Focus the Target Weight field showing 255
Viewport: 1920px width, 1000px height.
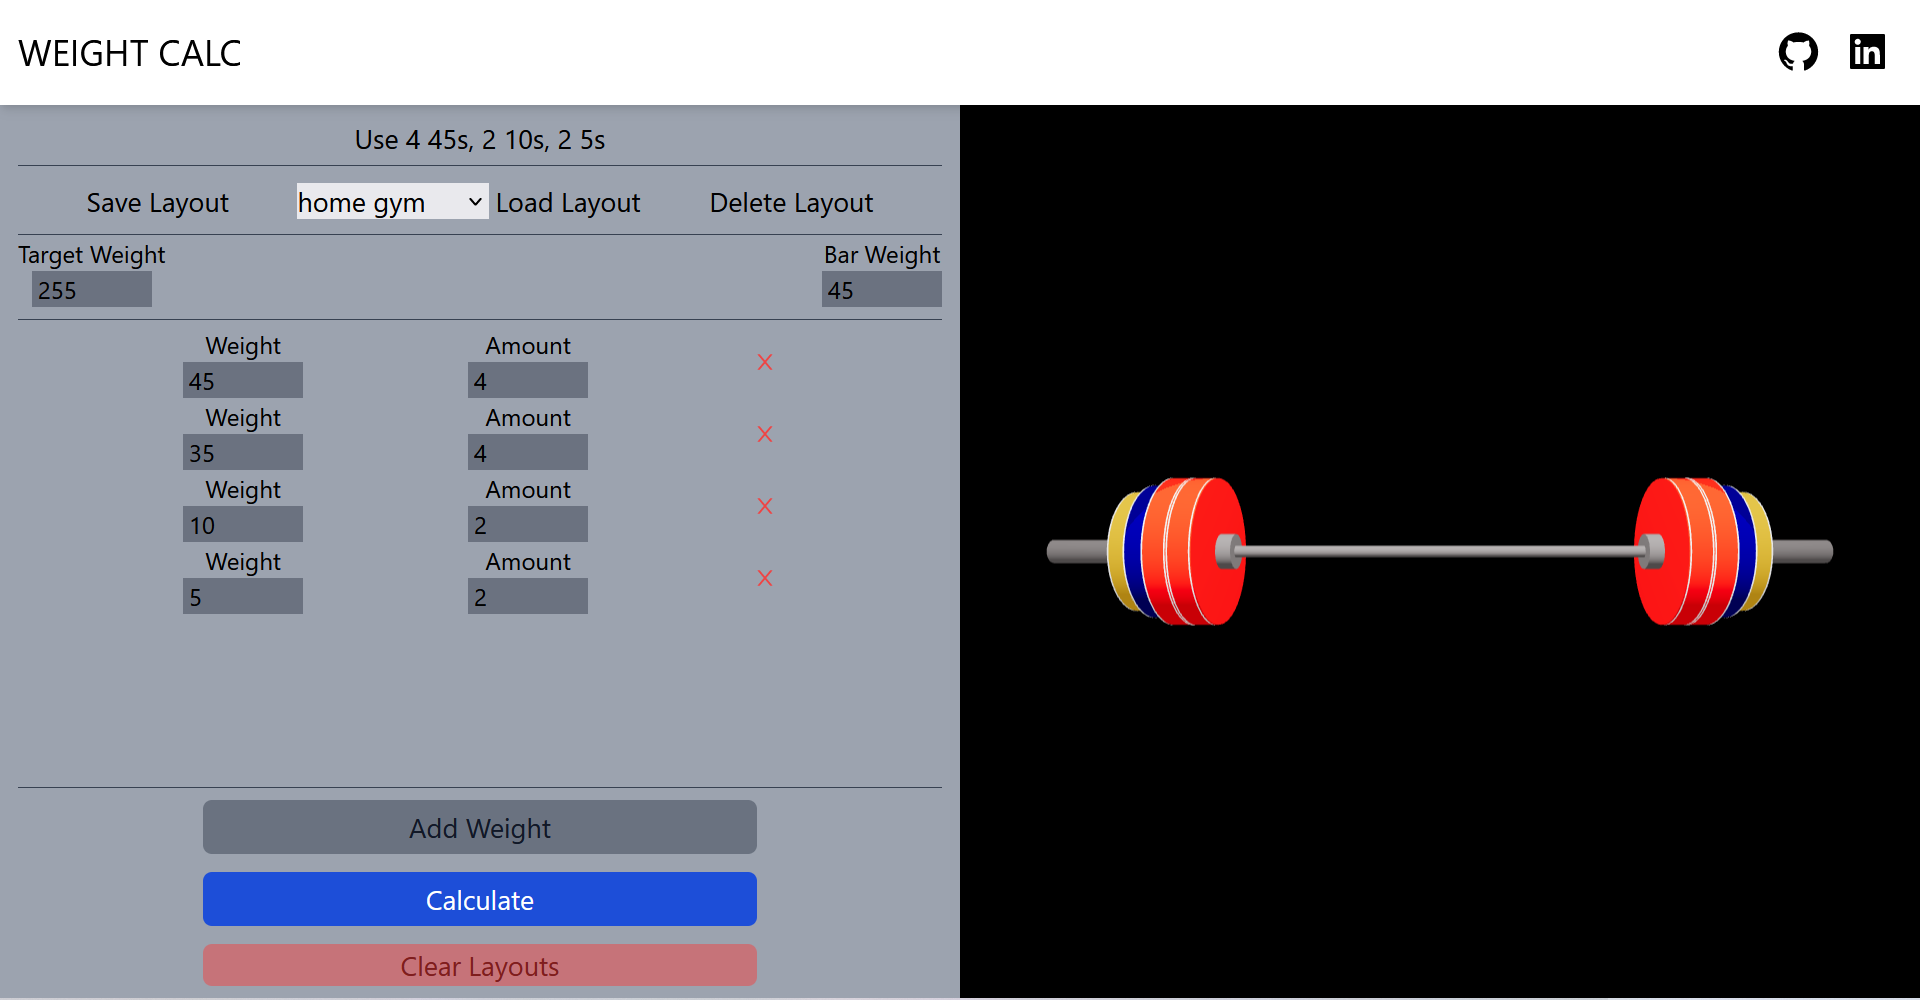pos(92,290)
